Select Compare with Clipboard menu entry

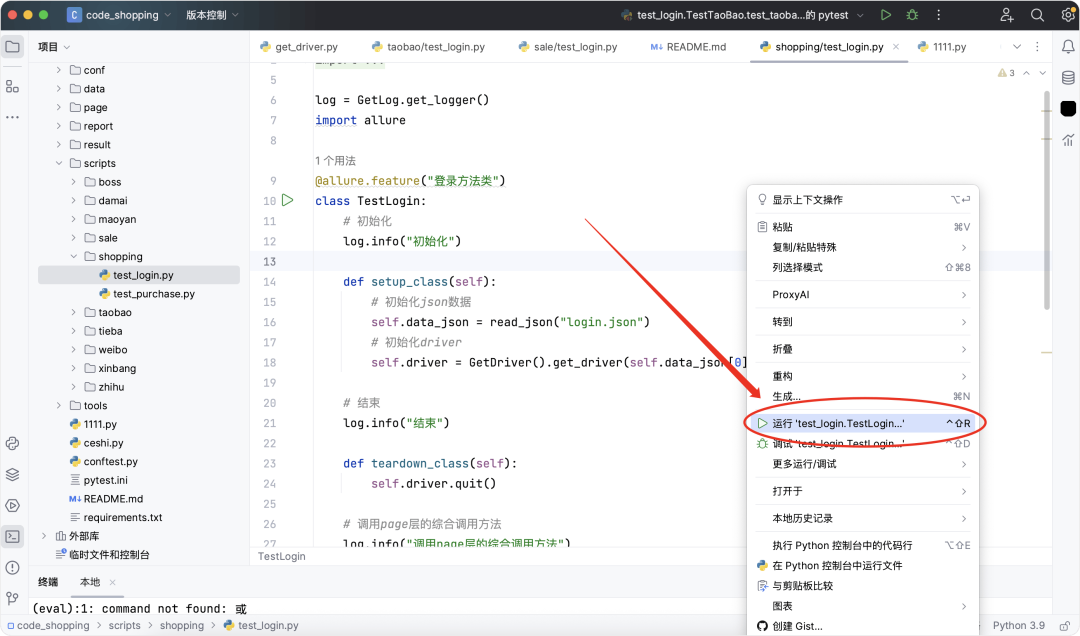click(x=864, y=586)
